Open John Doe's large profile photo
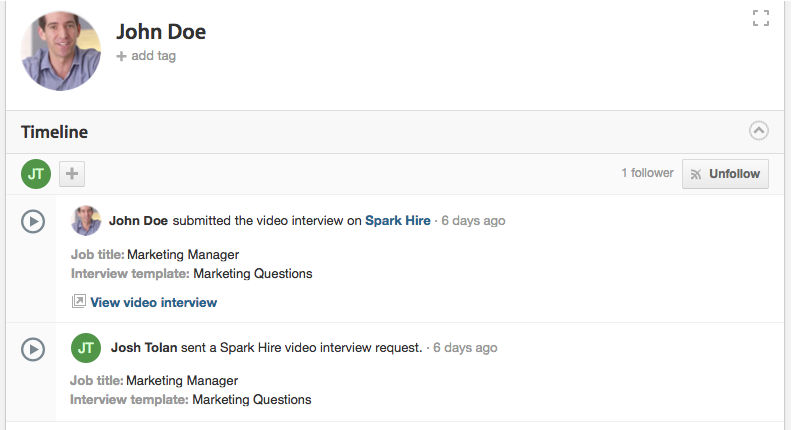The width and height of the screenshot is (792, 430). 61,52
